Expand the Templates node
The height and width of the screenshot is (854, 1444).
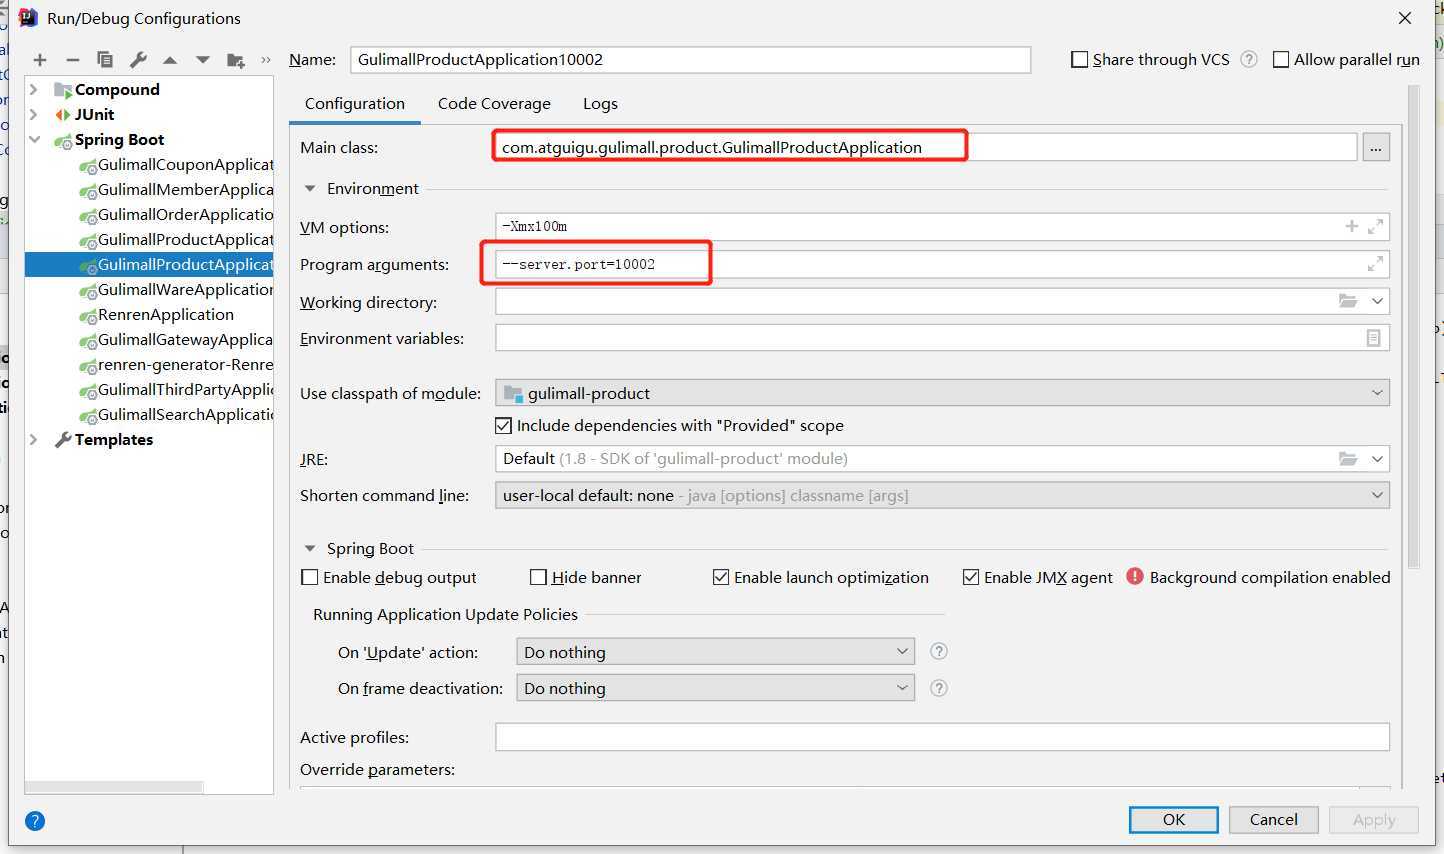click(x=34, y=439)
